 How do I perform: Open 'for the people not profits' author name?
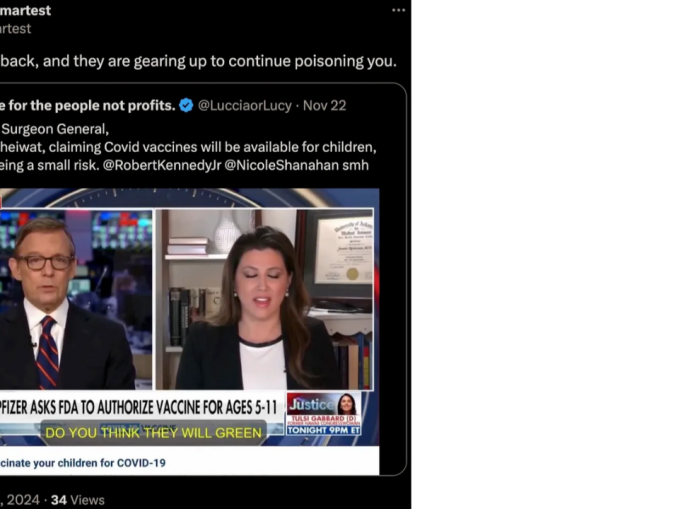coord(88,105)
